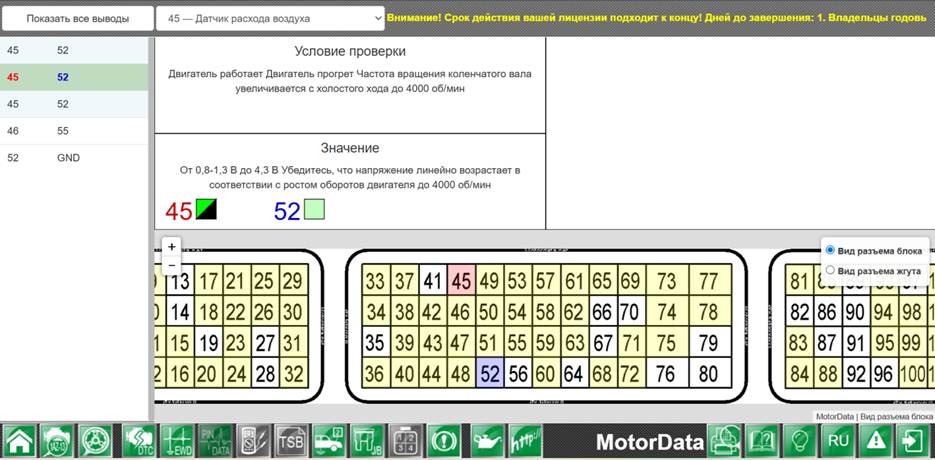935x460 pixels.
Task: Click the print preview icon
Action: pos(725,442)
